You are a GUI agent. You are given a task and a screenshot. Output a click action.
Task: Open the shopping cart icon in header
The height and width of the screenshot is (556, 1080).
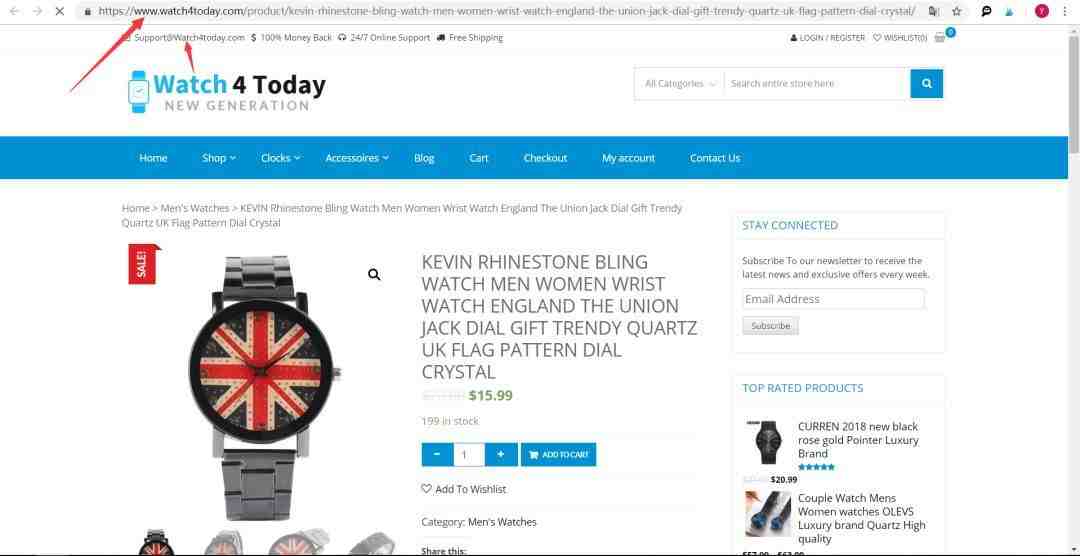tap(940, 37)
